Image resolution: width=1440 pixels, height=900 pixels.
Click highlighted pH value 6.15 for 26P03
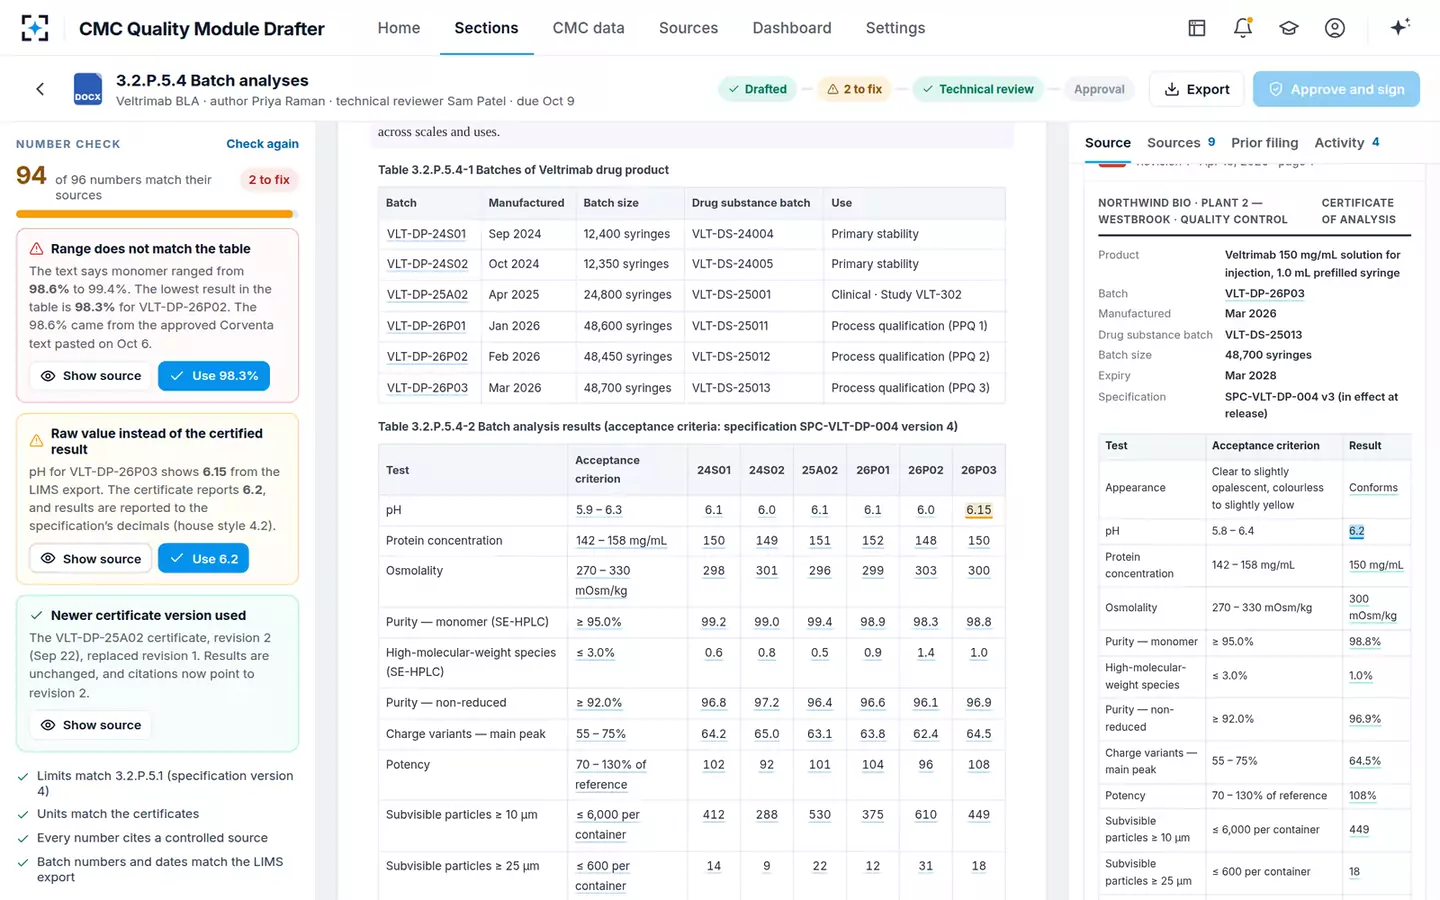pos(978,510)
